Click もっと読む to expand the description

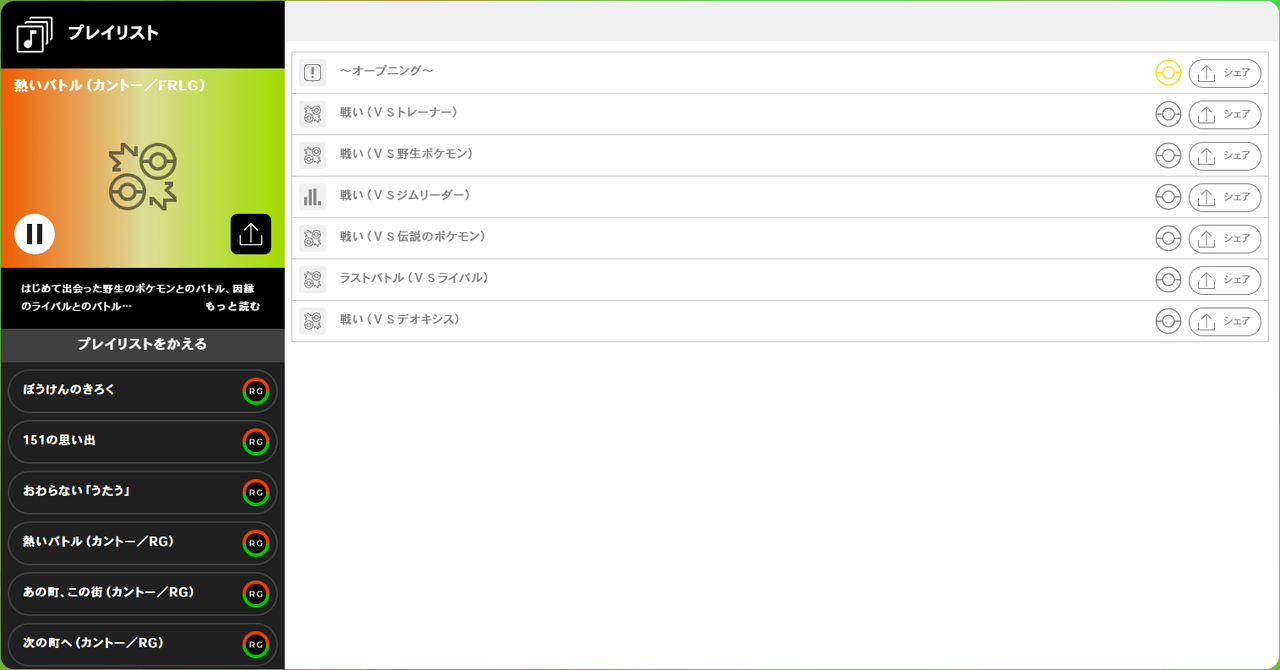[x=233, y=306]
